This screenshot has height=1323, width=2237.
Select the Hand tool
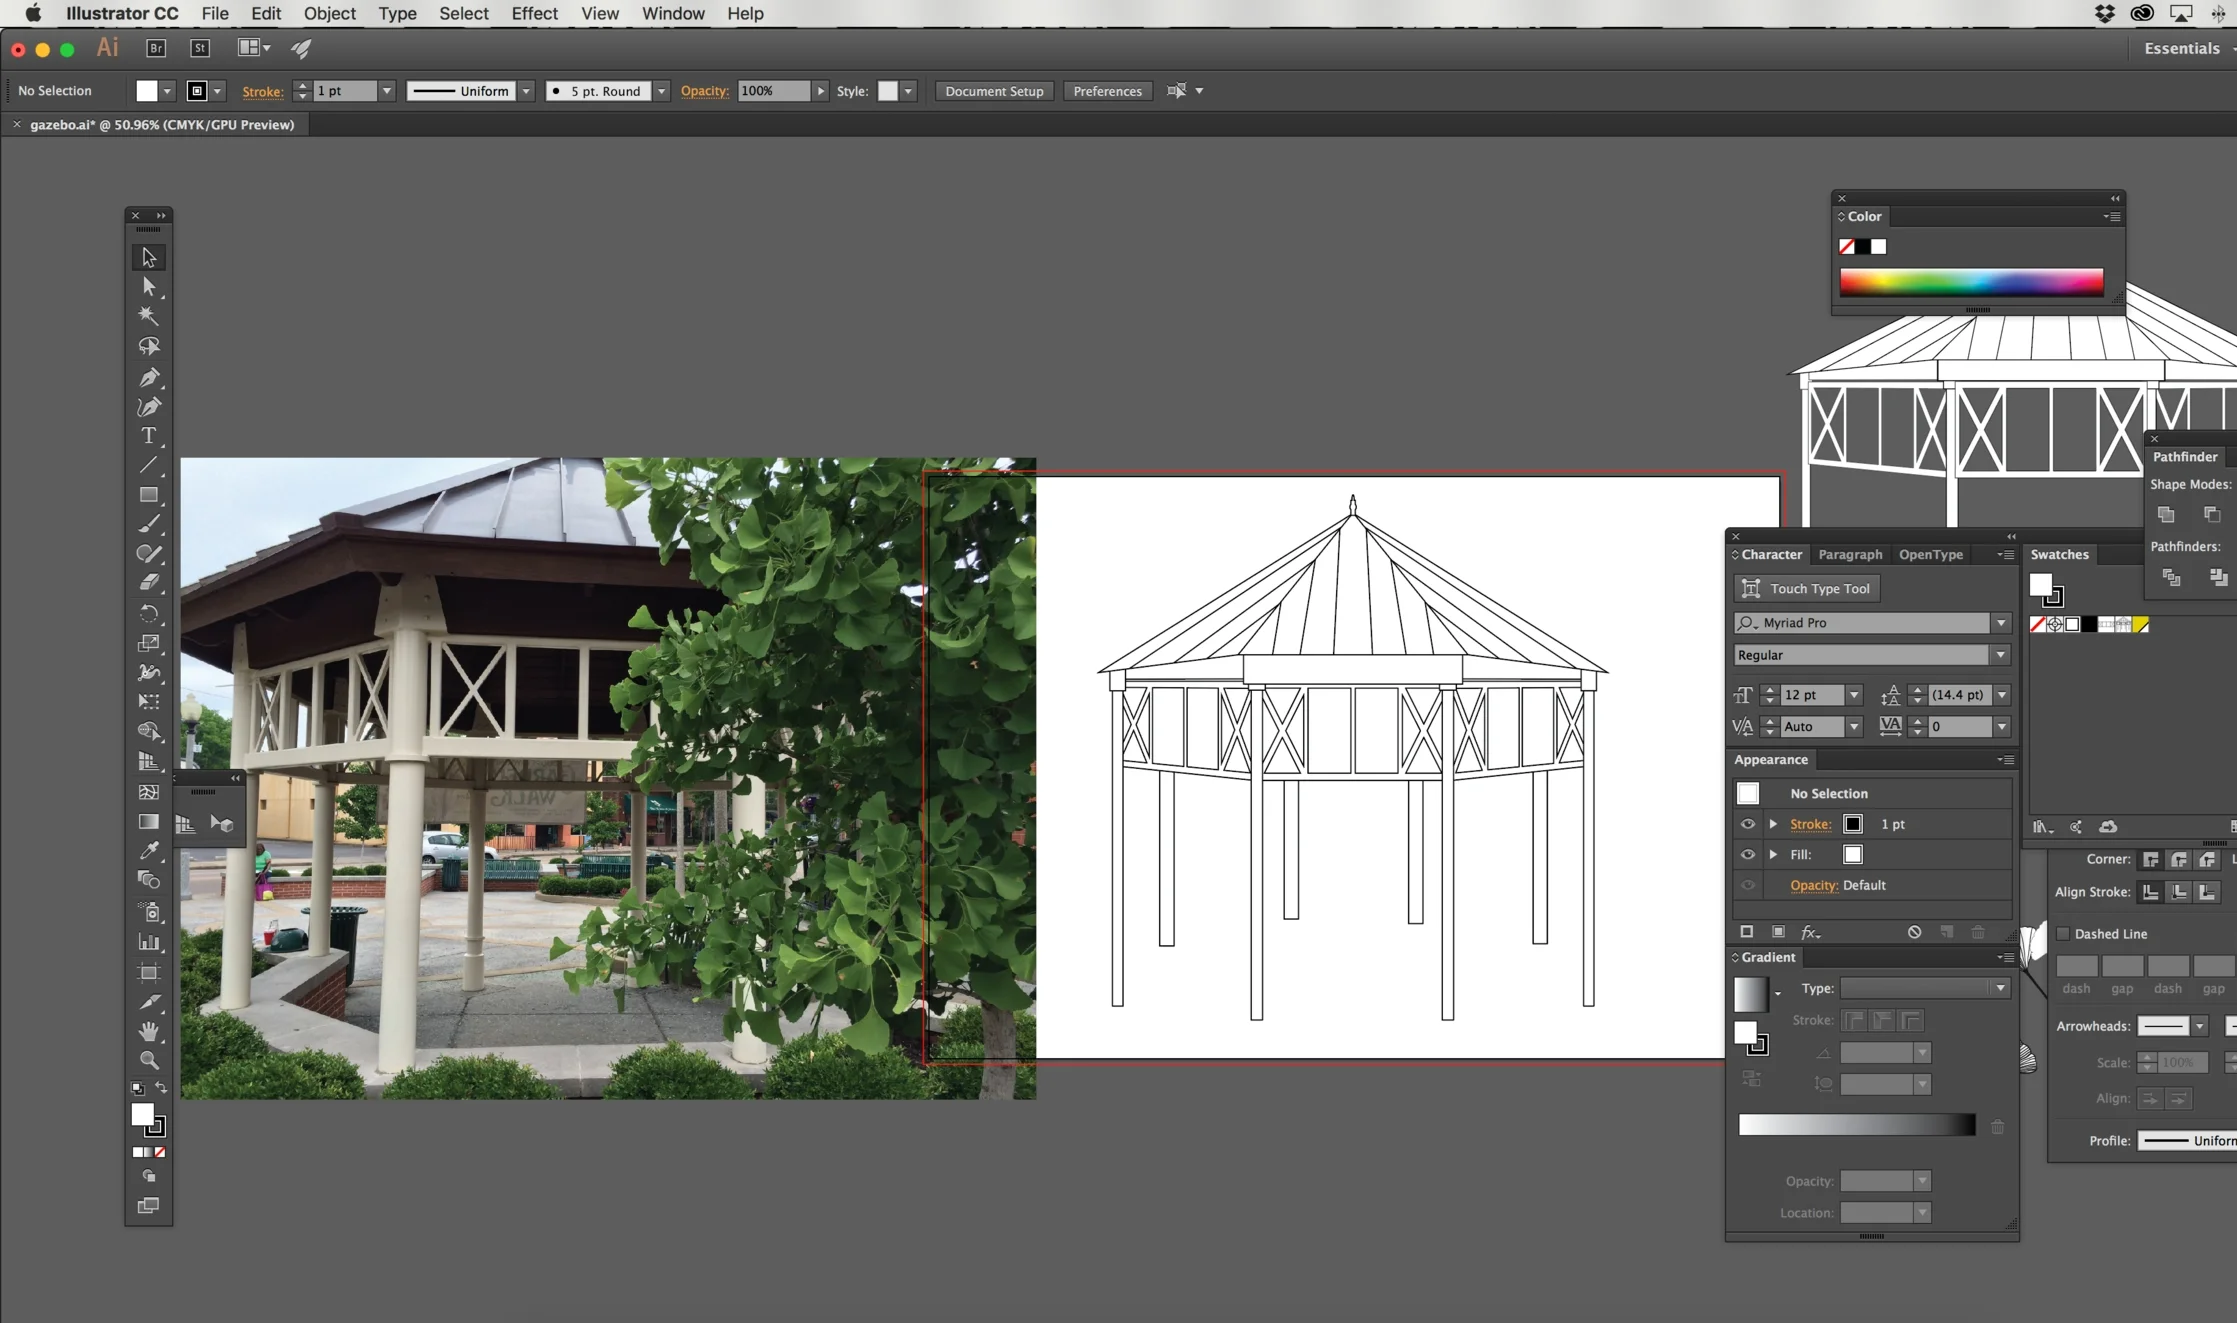click(149, 1031)
